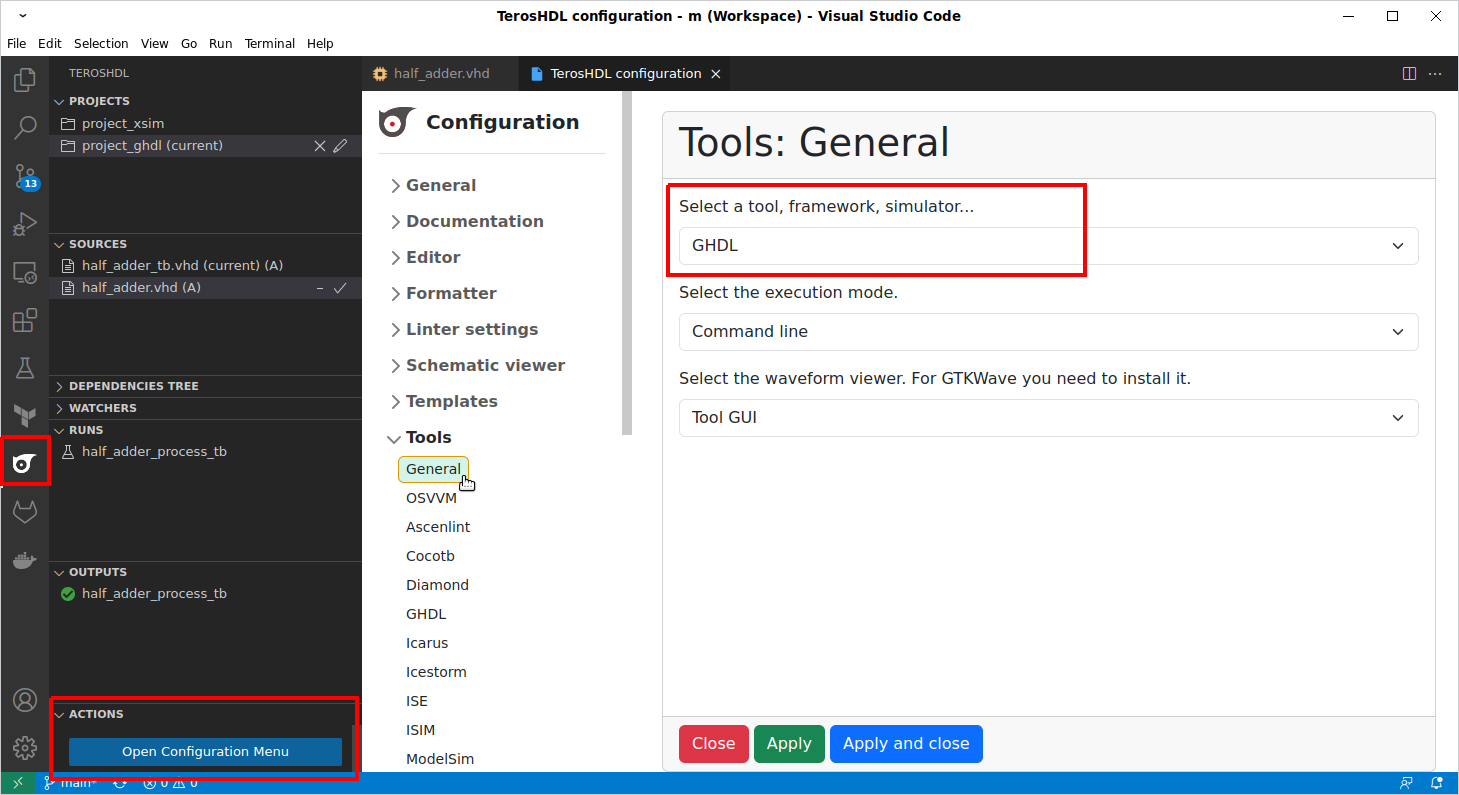
Task: Open the Selection menu
Action: [101, 44]
